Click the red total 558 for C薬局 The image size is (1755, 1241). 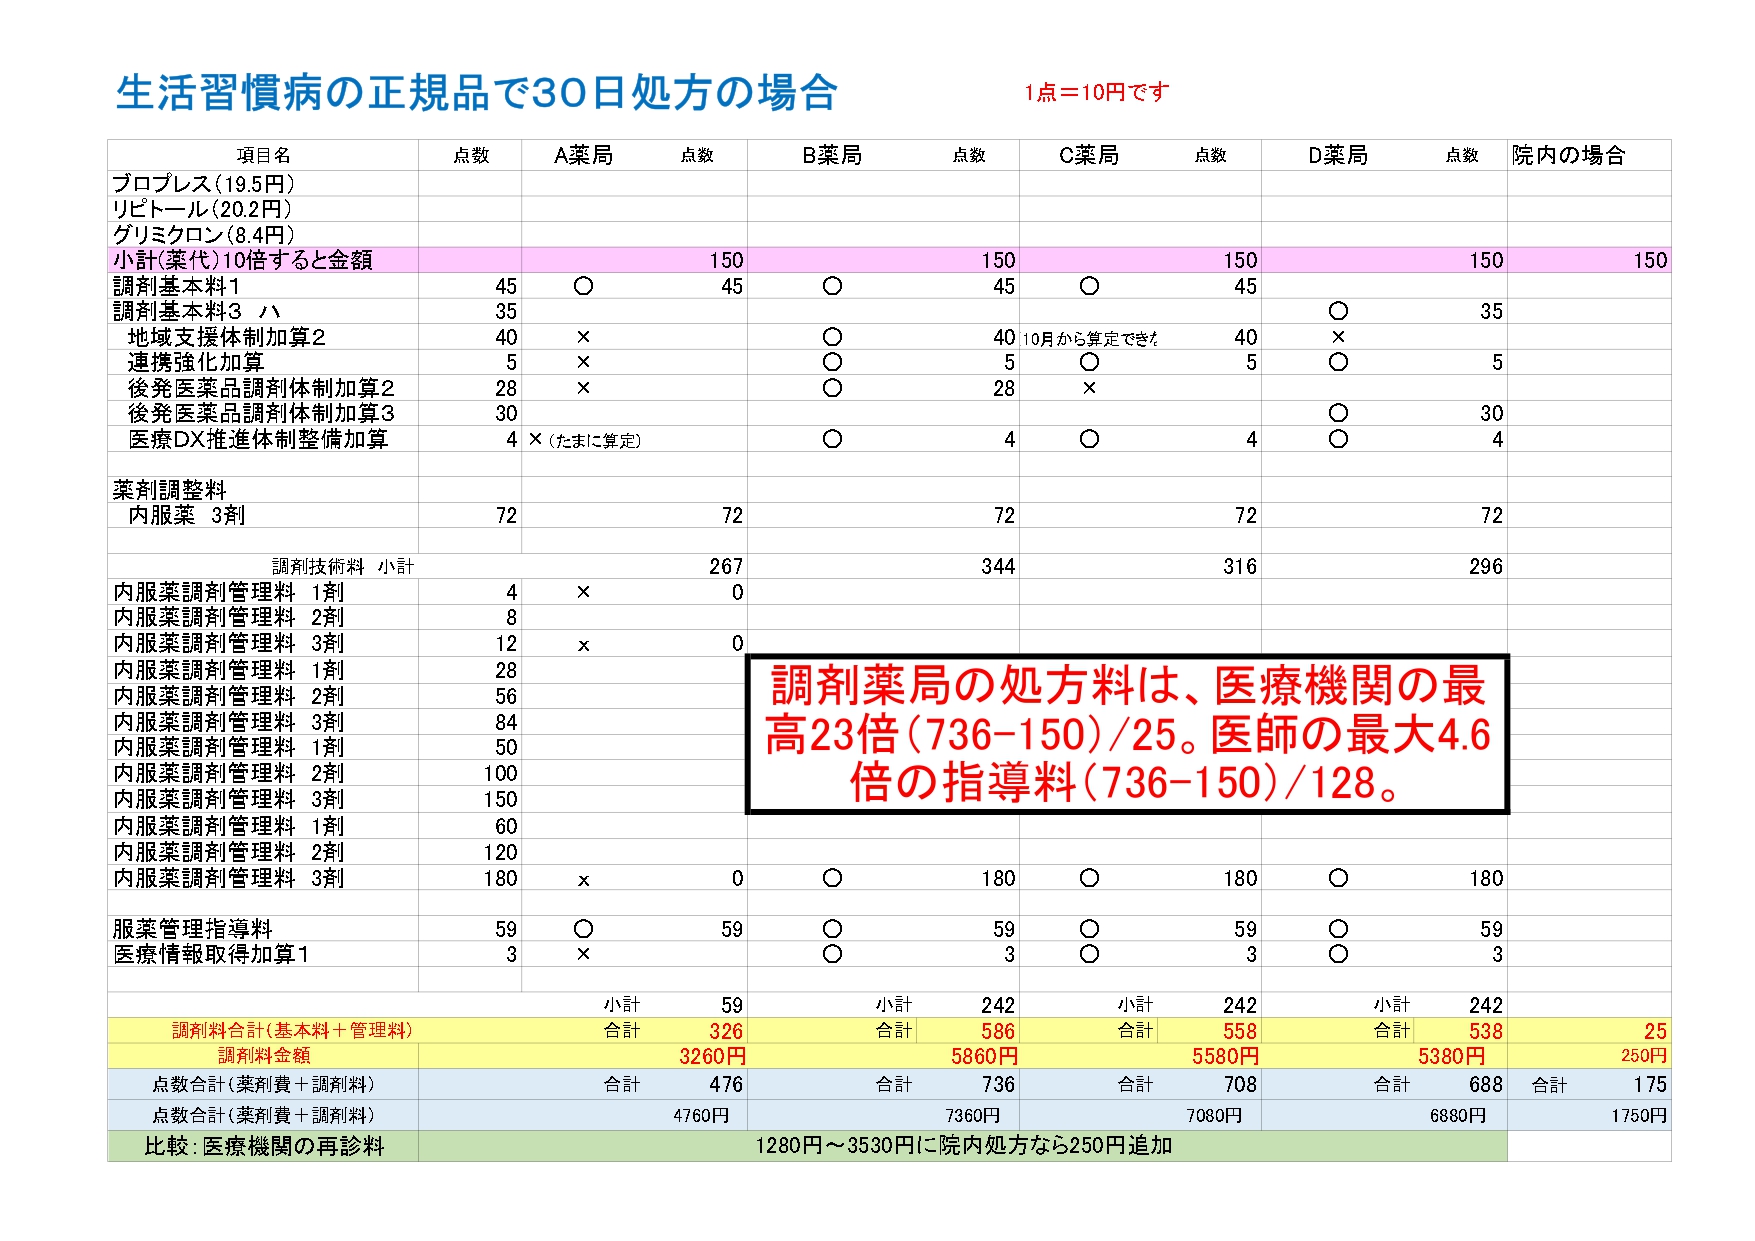coord(1240,1031)
